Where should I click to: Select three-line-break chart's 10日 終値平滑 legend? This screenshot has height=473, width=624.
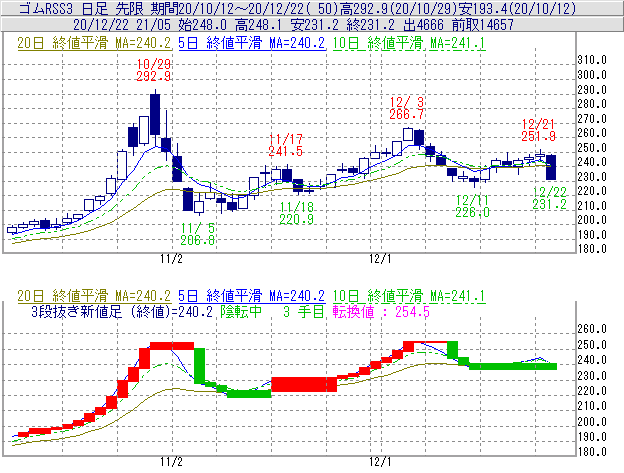coord(409,296)
